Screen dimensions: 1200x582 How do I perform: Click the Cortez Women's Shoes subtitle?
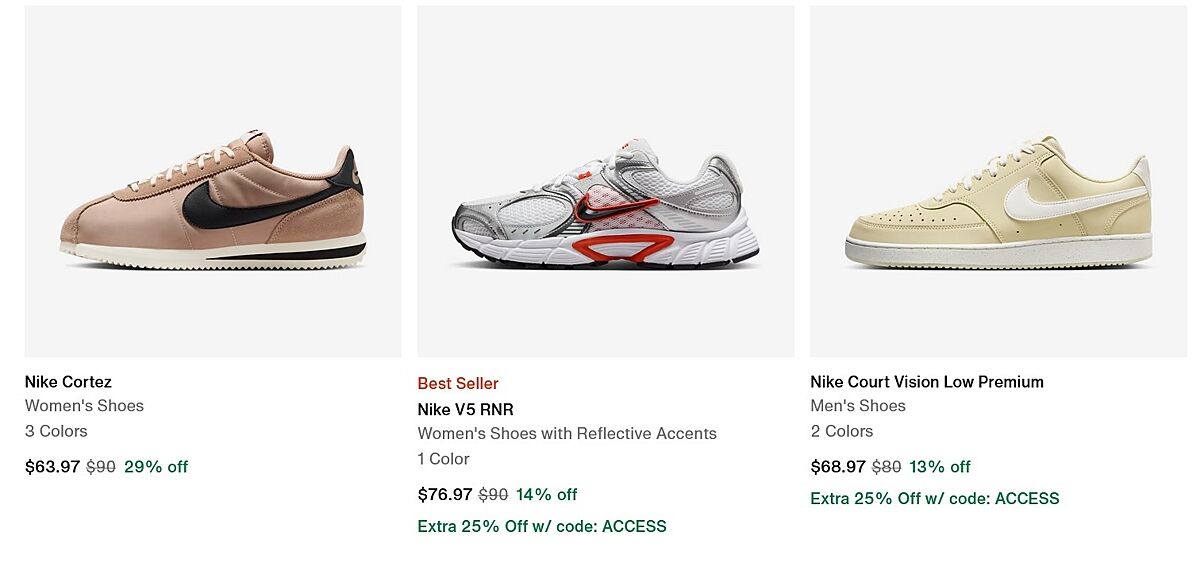coord(84,405)
